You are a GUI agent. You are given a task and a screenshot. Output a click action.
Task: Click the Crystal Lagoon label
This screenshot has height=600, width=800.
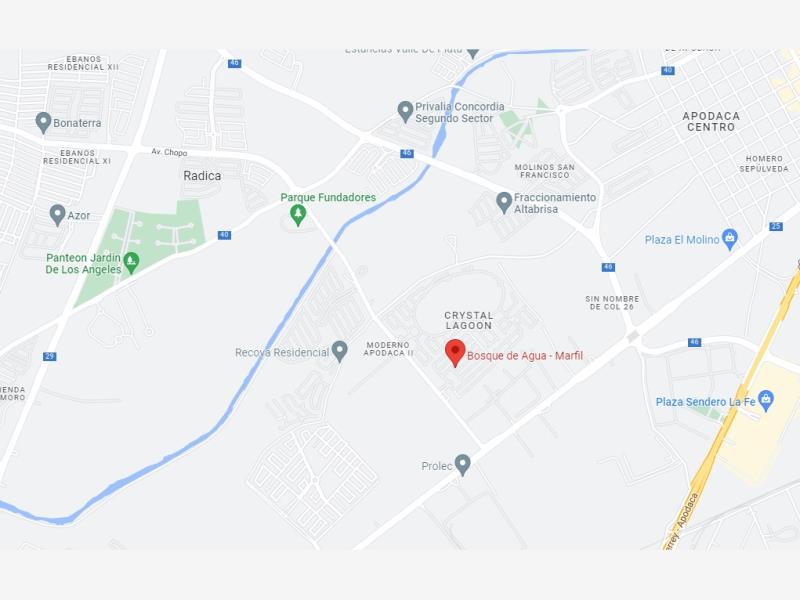point(468,320)
